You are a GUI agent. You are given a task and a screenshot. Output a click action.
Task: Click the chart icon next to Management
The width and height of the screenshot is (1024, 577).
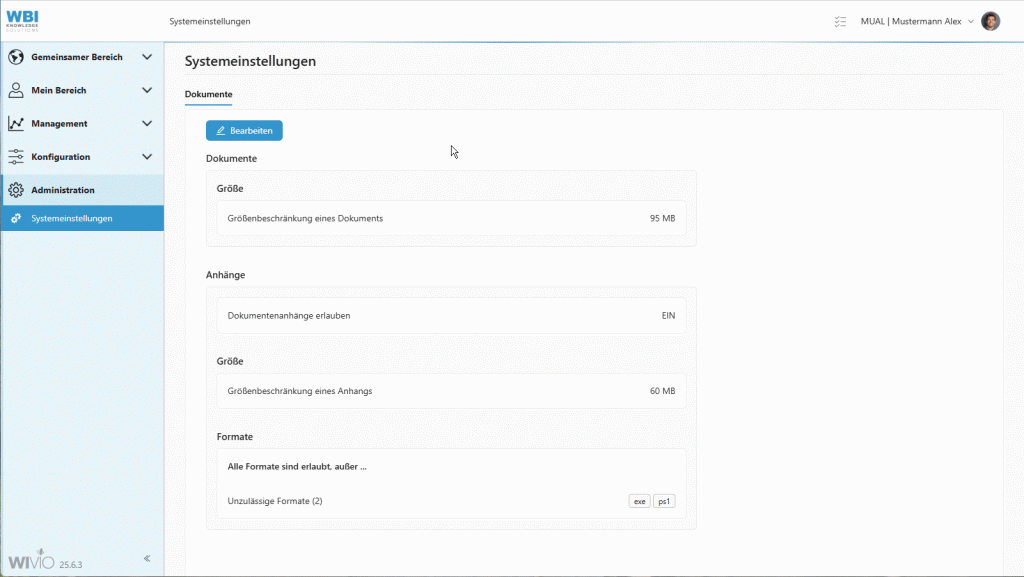[x=17, y=123]
